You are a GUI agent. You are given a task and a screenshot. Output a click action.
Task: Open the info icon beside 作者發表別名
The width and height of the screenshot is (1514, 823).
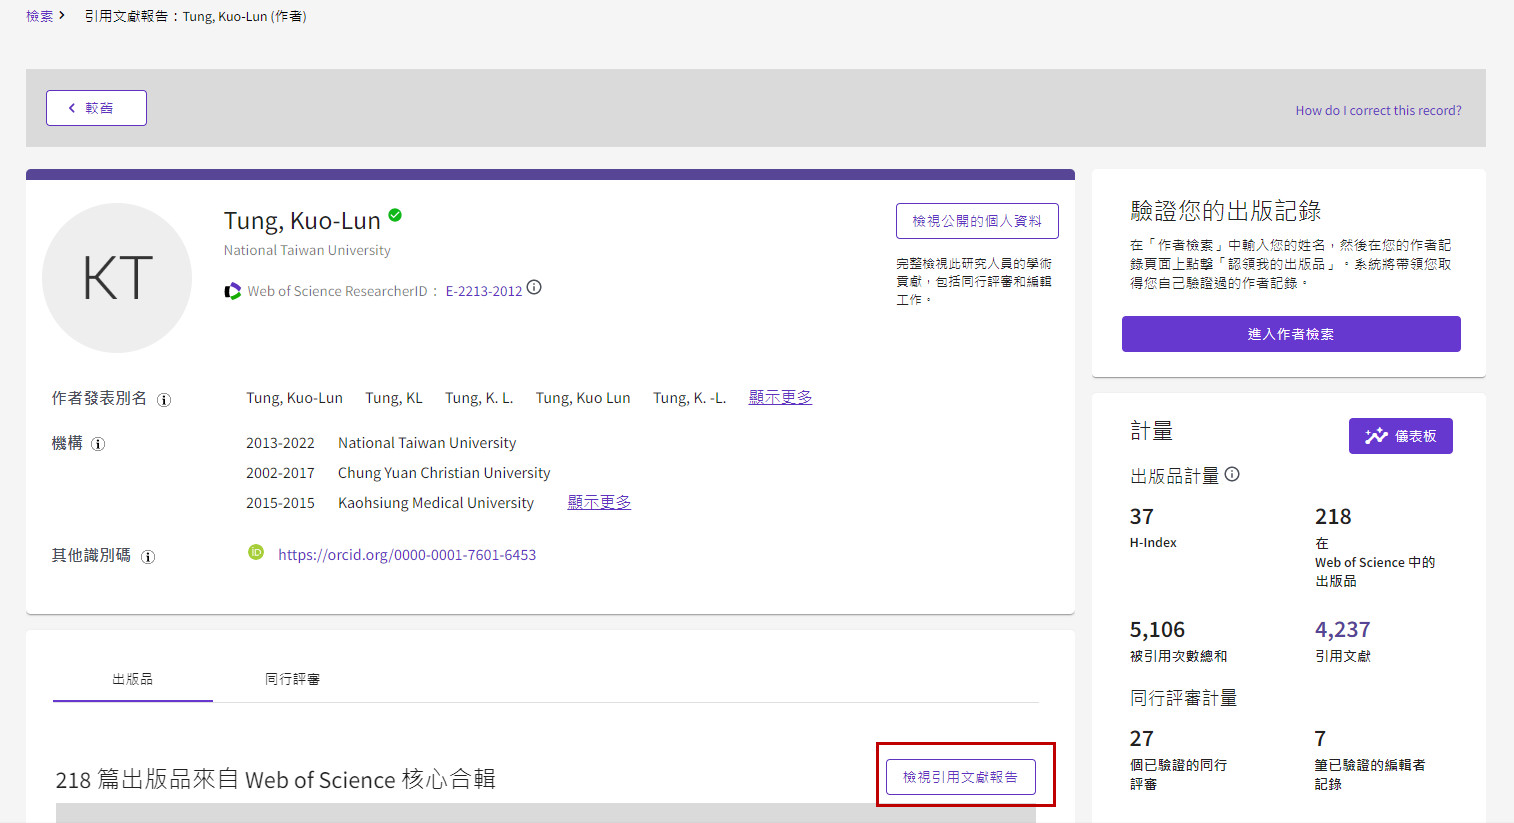point(164,400)
